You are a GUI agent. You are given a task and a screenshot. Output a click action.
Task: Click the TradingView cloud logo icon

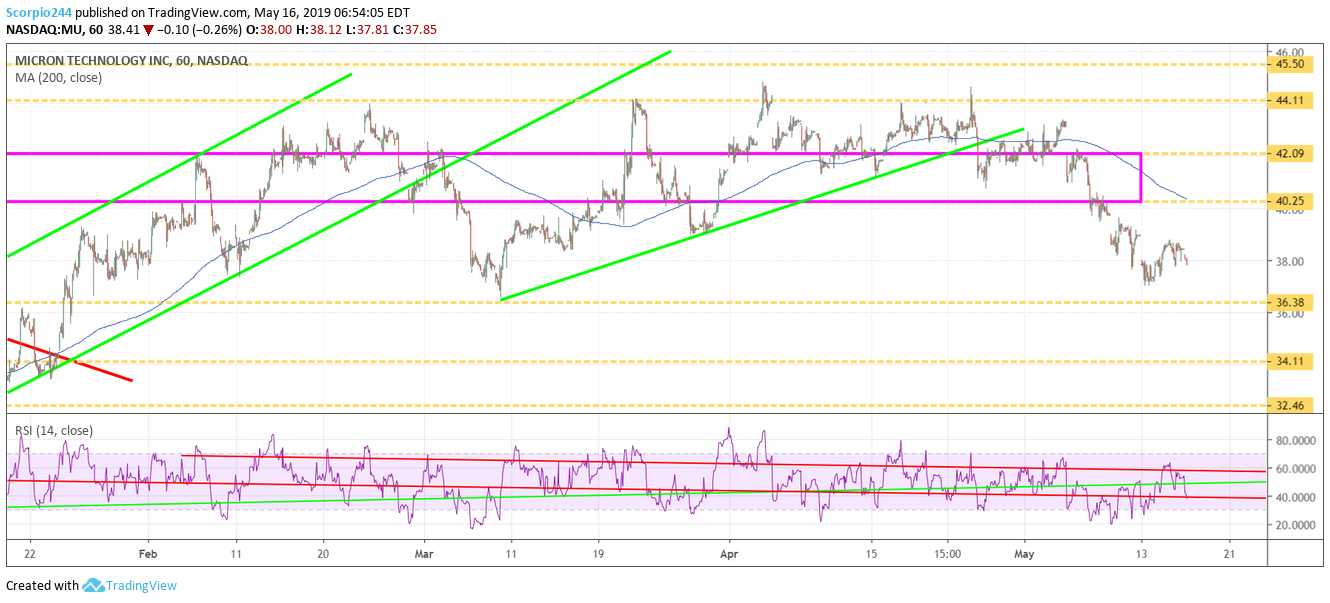[94, 585]
